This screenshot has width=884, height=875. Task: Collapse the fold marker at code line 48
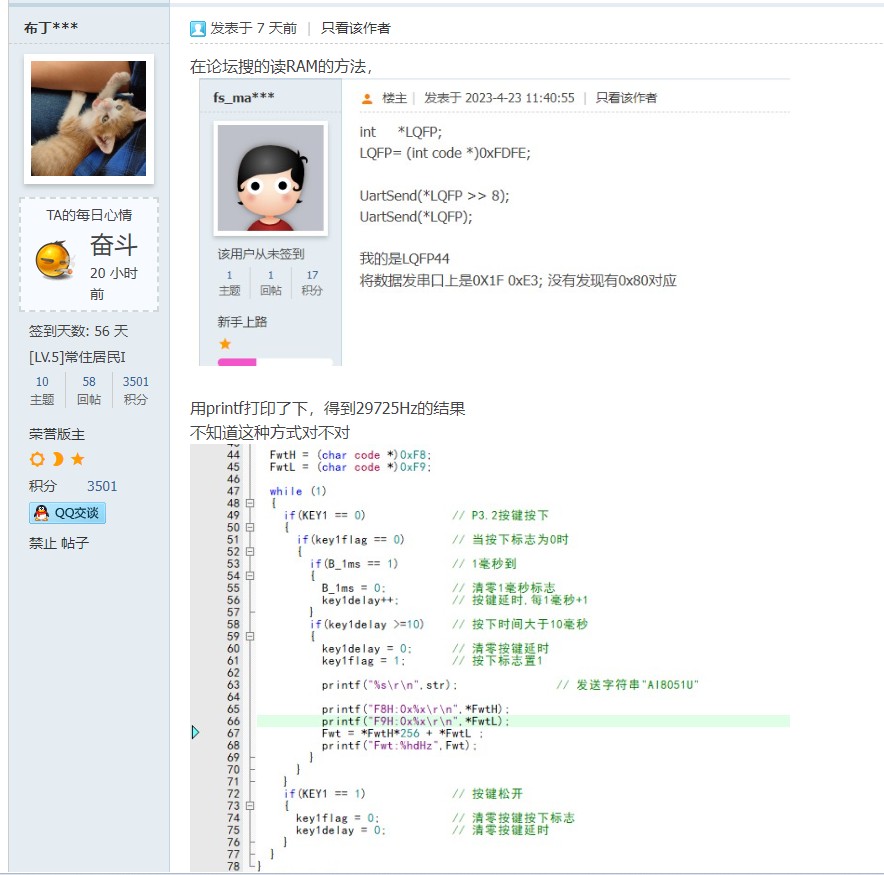click(250, 503)
